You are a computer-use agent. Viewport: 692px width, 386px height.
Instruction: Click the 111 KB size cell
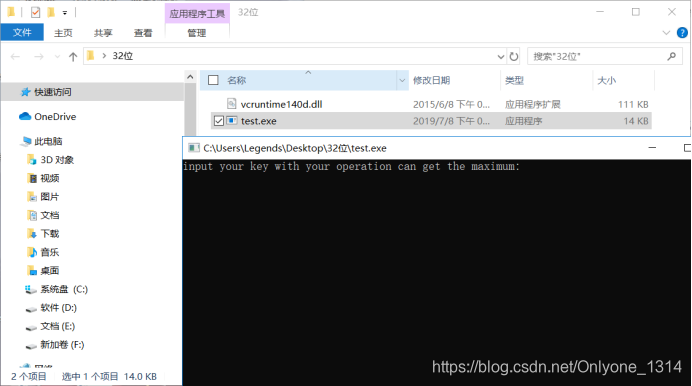633,105
